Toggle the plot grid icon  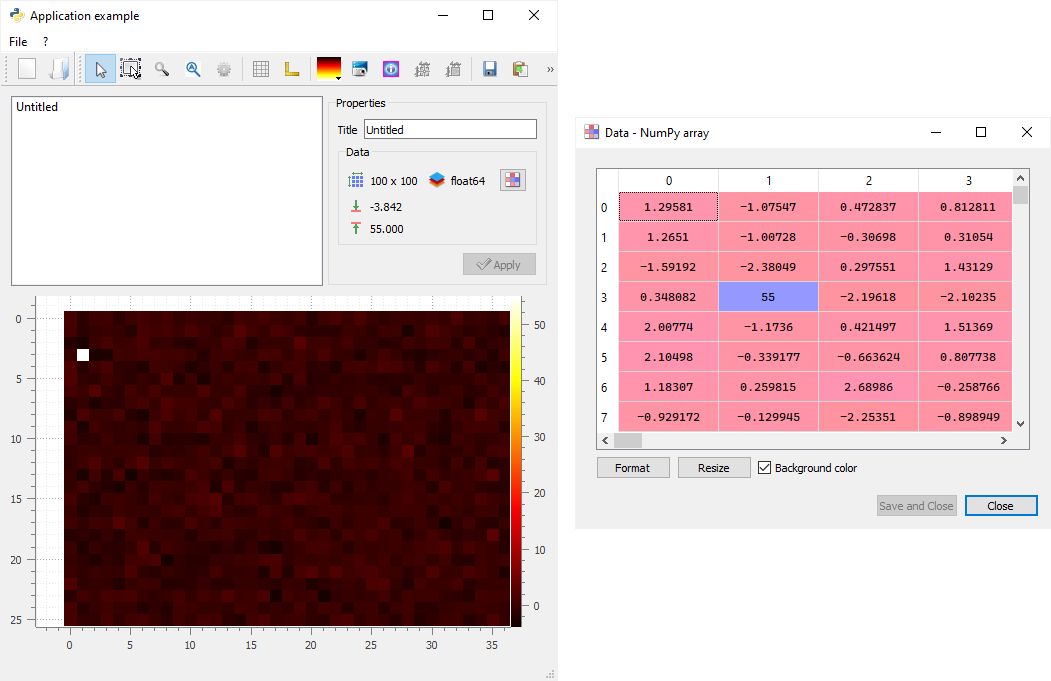pyautogui.click(x=261, y=69)
